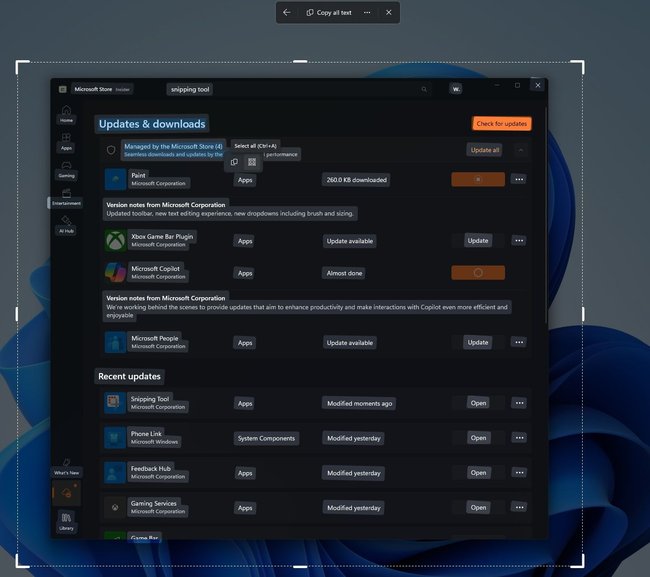
Task: Click Copy all text in Snipping toolbar
Action: (329, 12)
